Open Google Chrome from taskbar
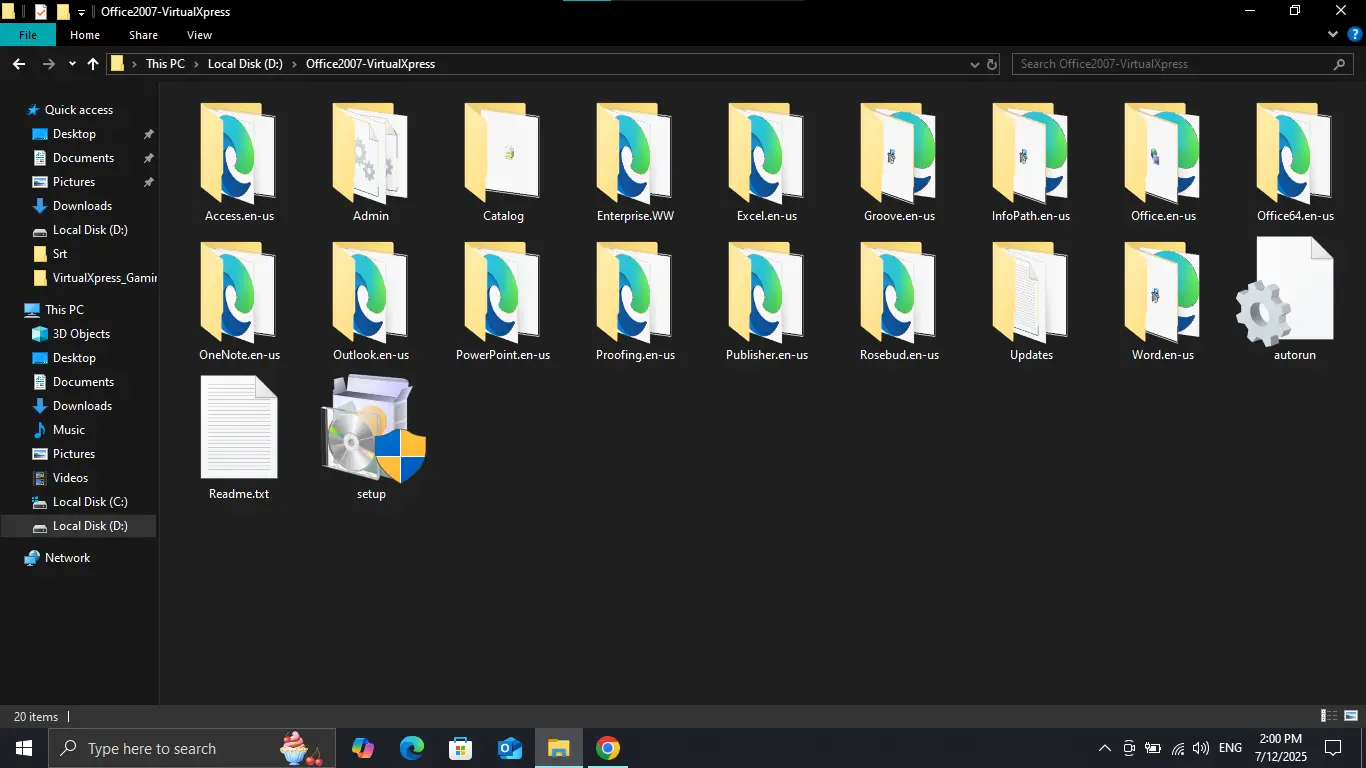Screen dimensions: 1366x768 [x=608, y=748]
